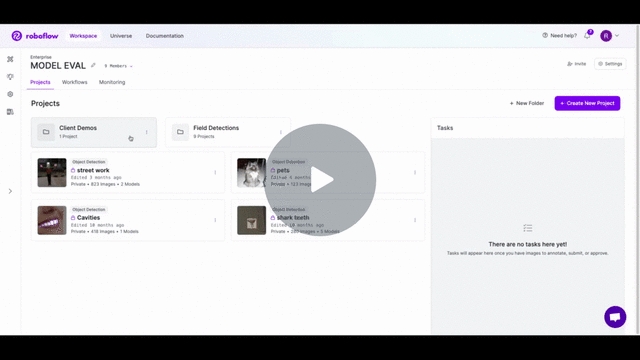The width and height of the screenshot is (640, 360).
Task: Open the Settings button at top right
Action: (x=610, y=64)
